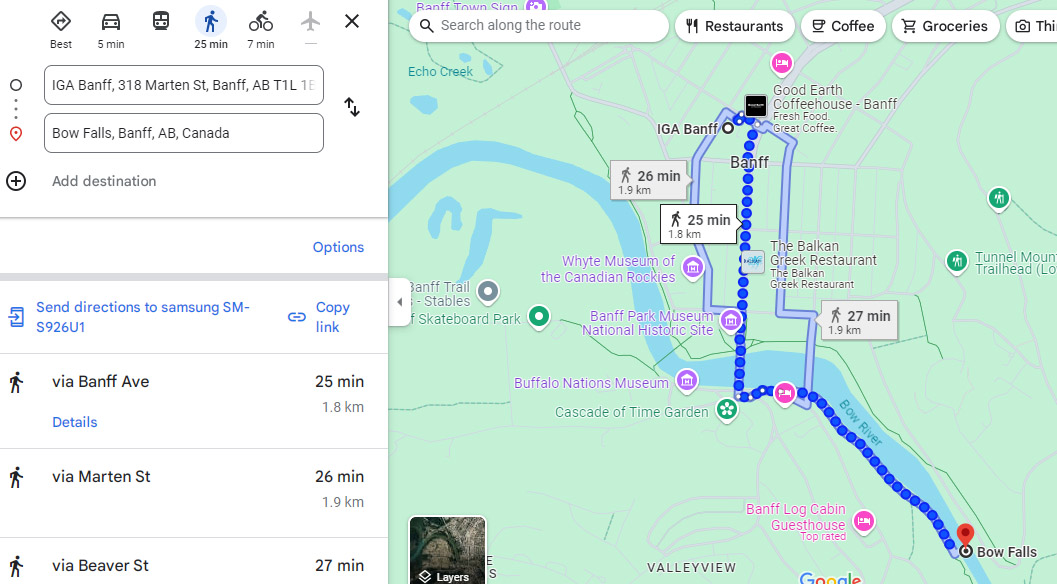Open the Skateboard Park green pin
The image size is (1057, 584).
click(539, 316)
